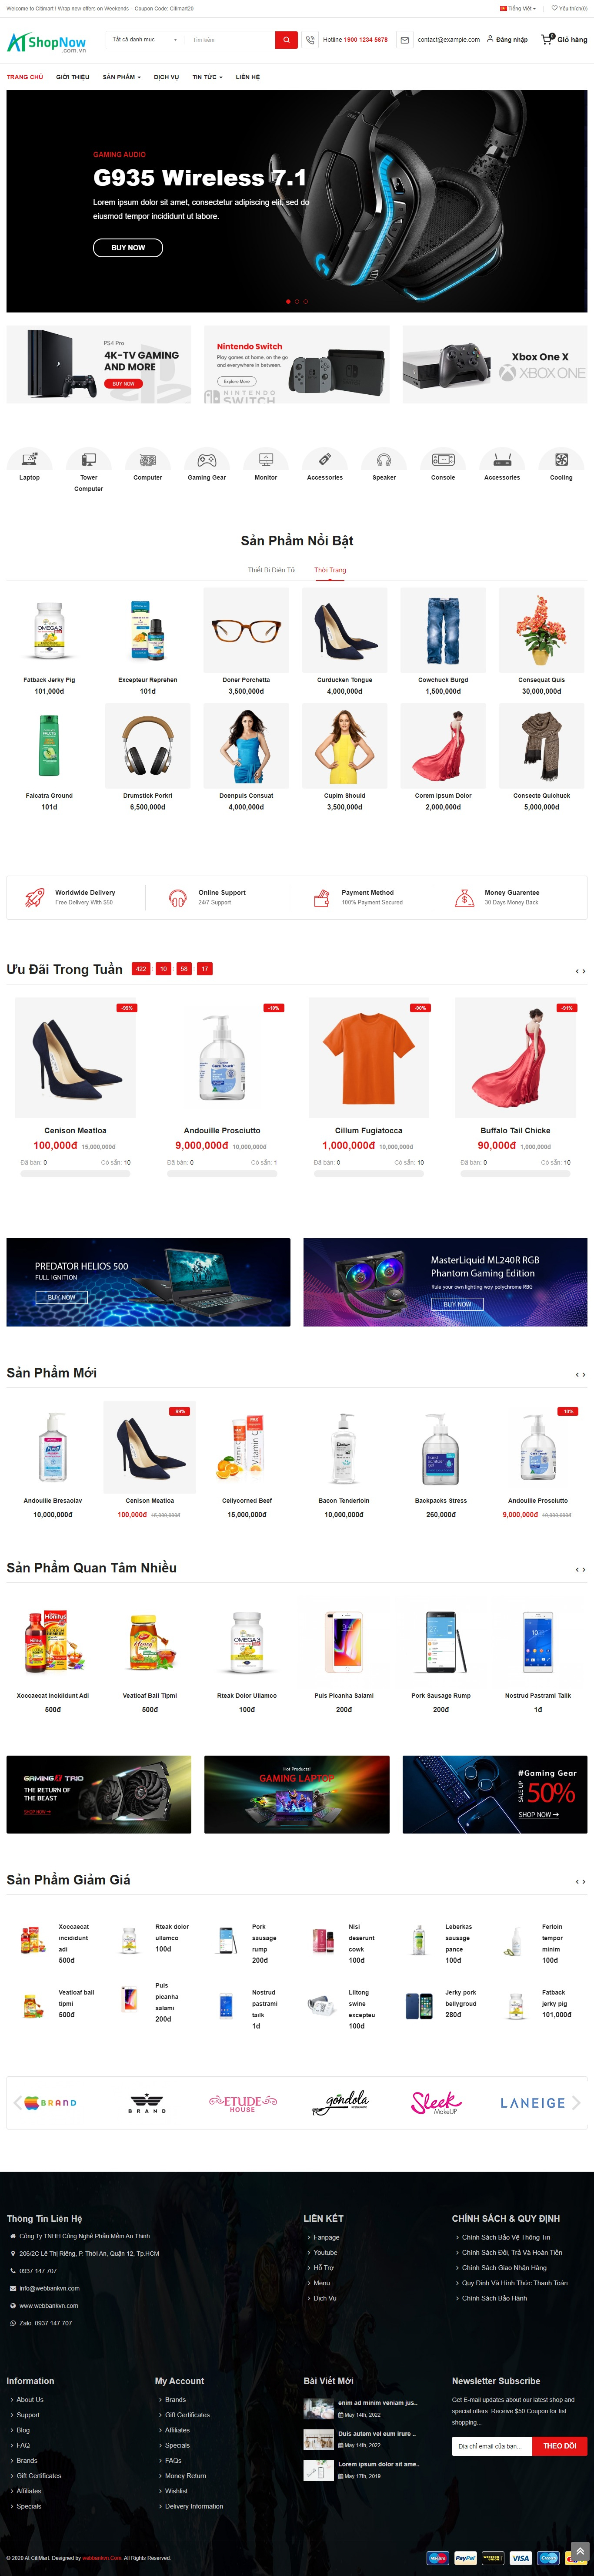Click BUY NOW on the G935 banner

128,247
